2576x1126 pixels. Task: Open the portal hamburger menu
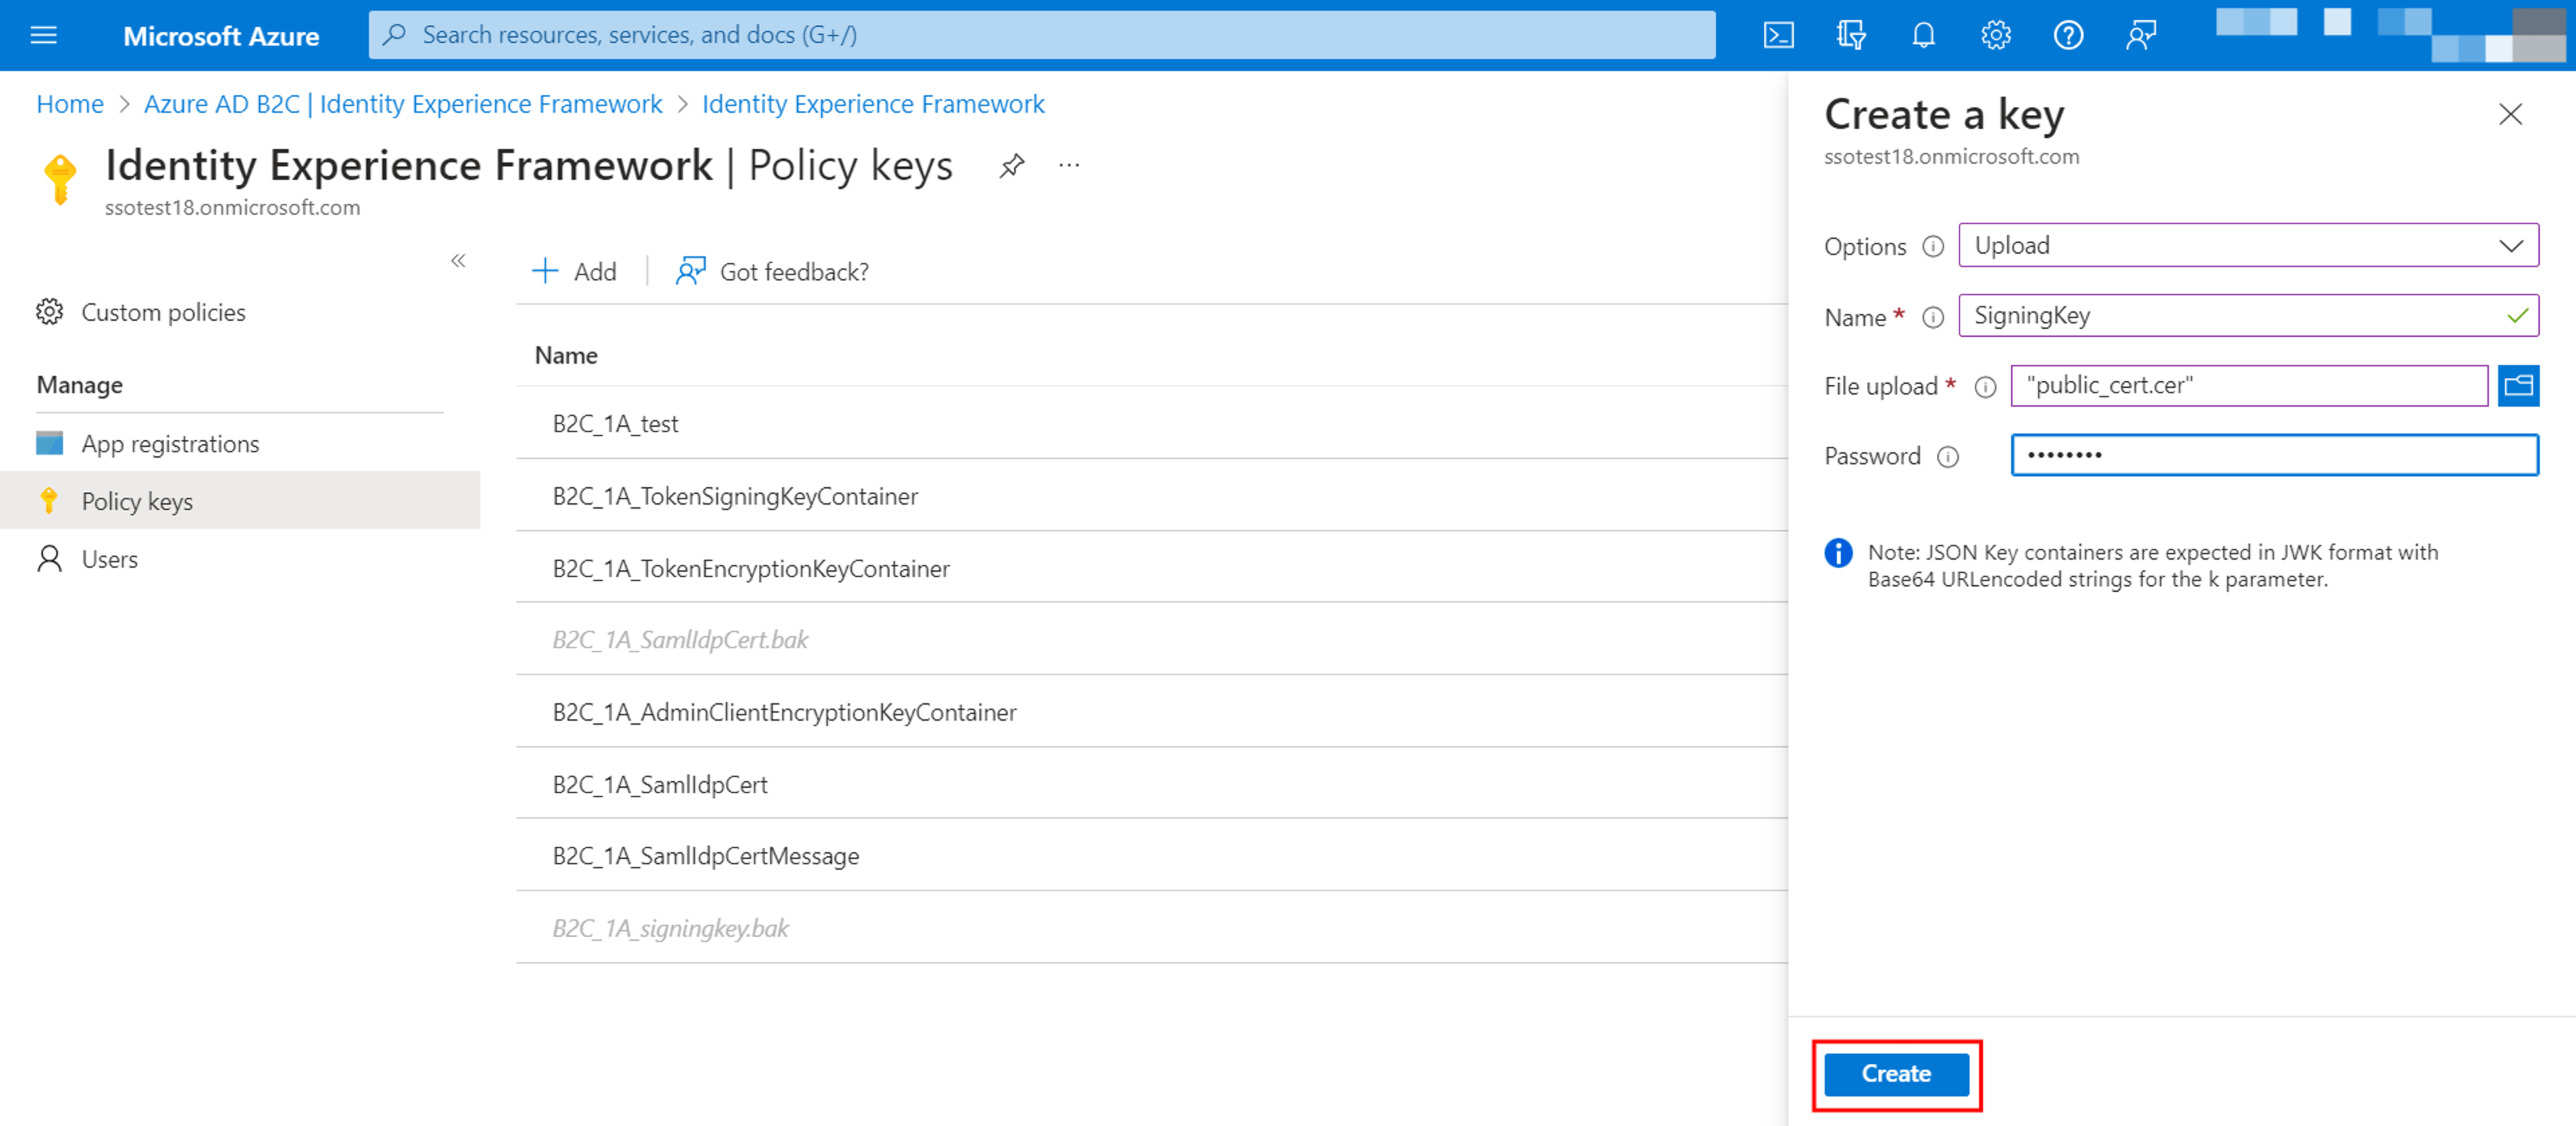(x=44, y=35)
